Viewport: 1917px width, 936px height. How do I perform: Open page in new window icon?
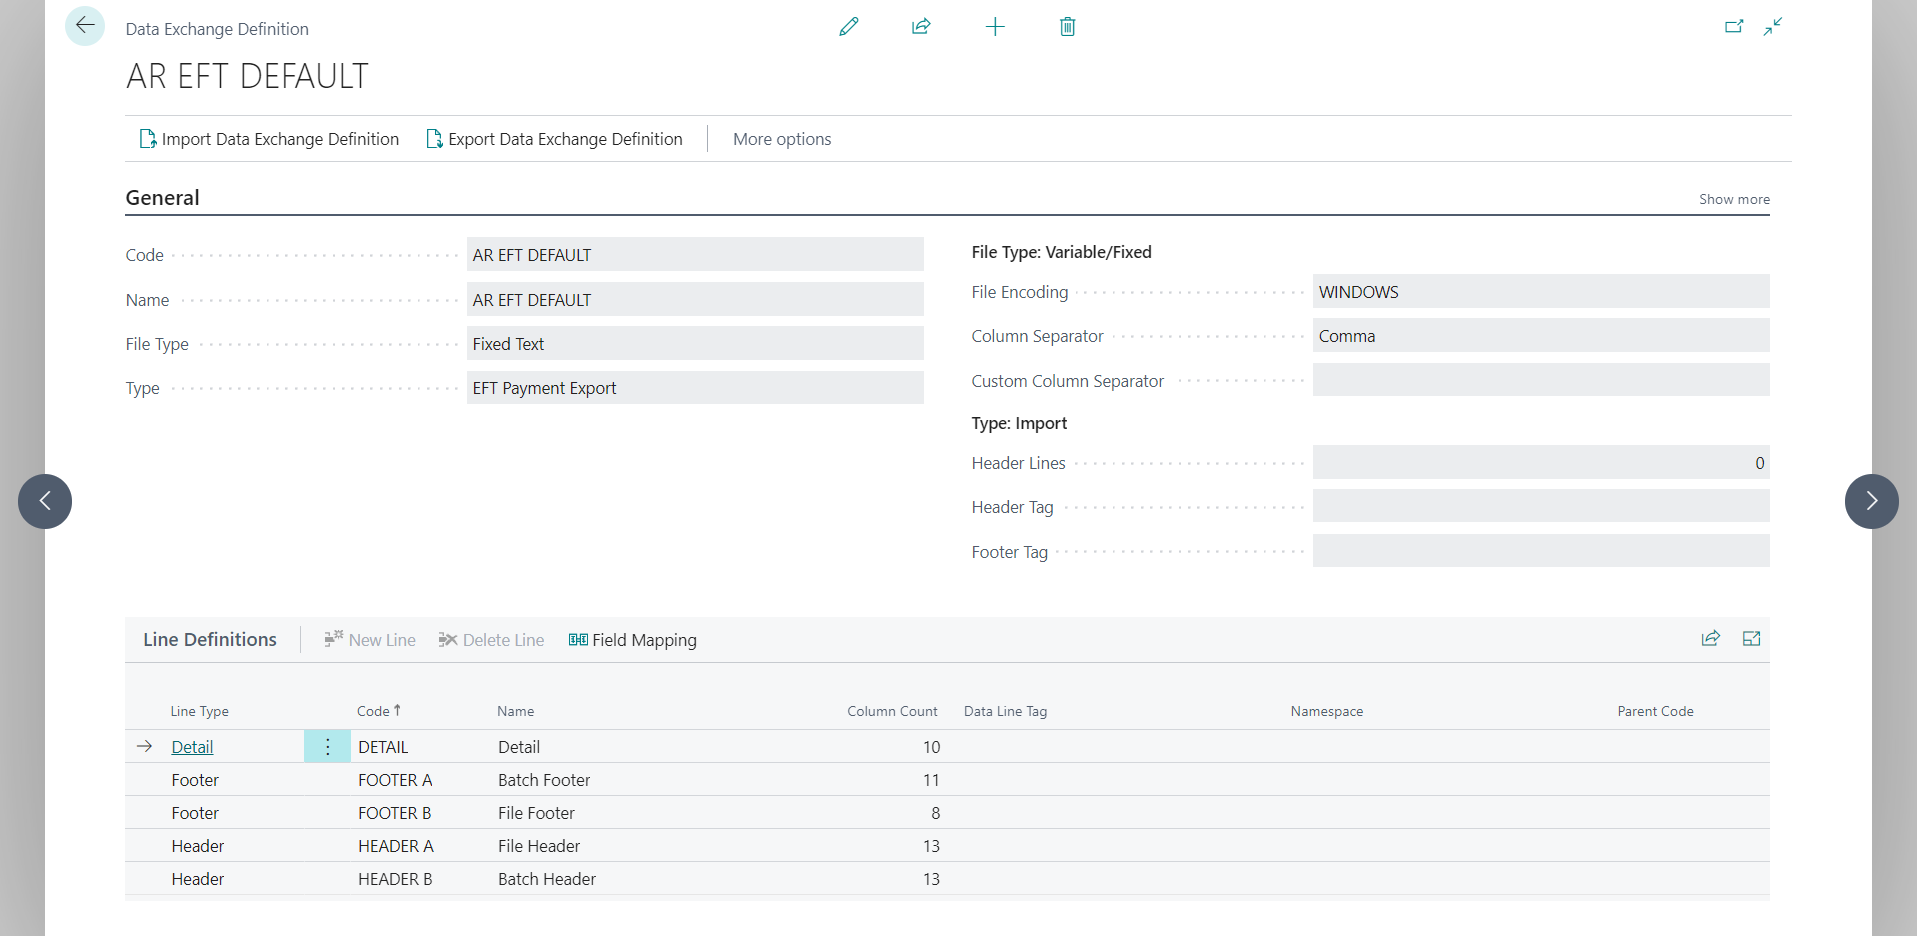coord(1734,27)
